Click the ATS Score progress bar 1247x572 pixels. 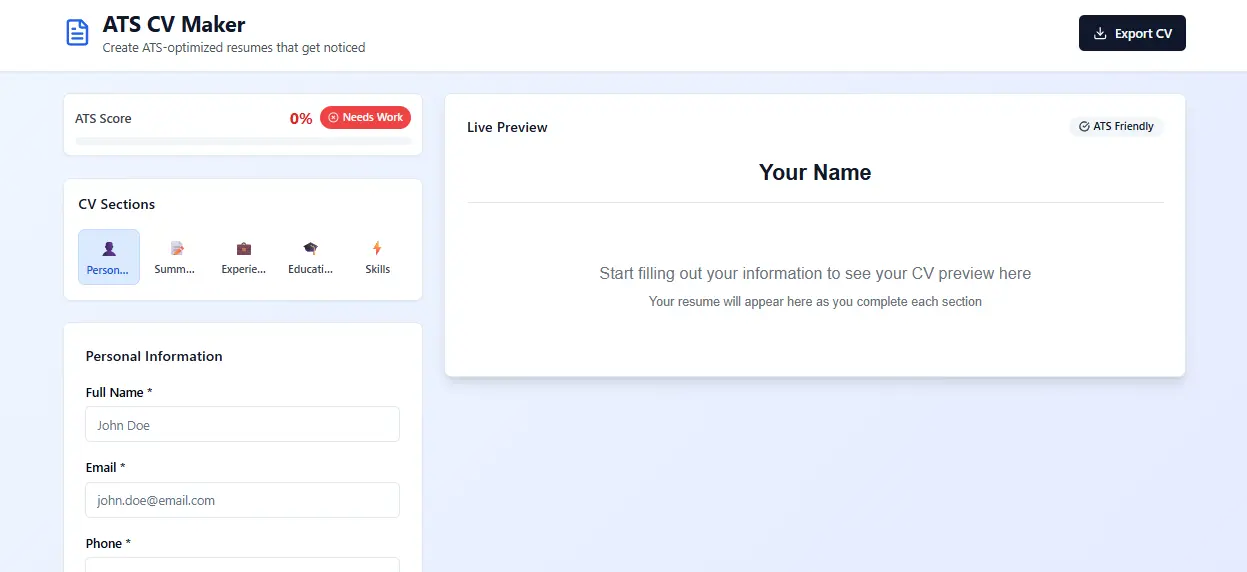coord(243,141)
